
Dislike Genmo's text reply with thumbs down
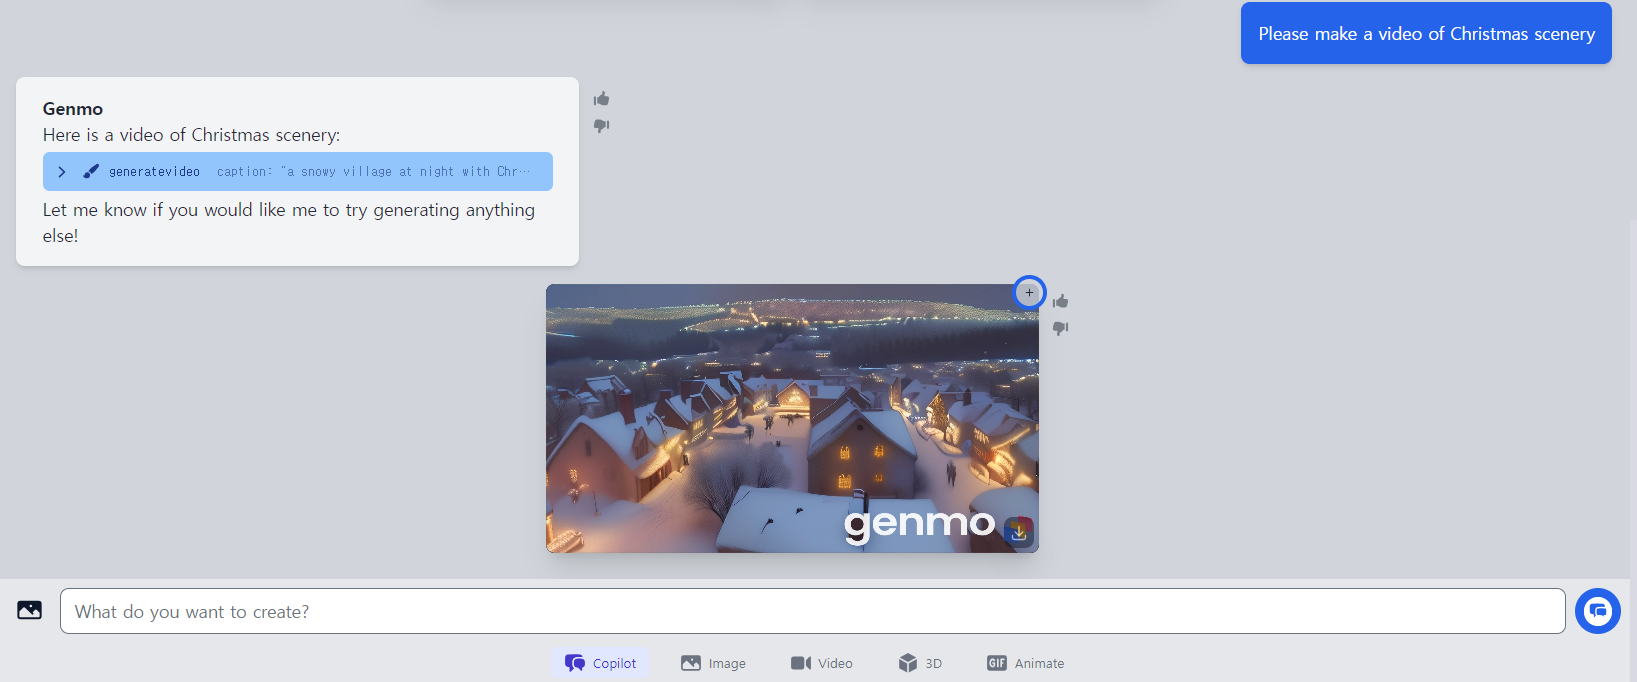click(x=601, y=125)
